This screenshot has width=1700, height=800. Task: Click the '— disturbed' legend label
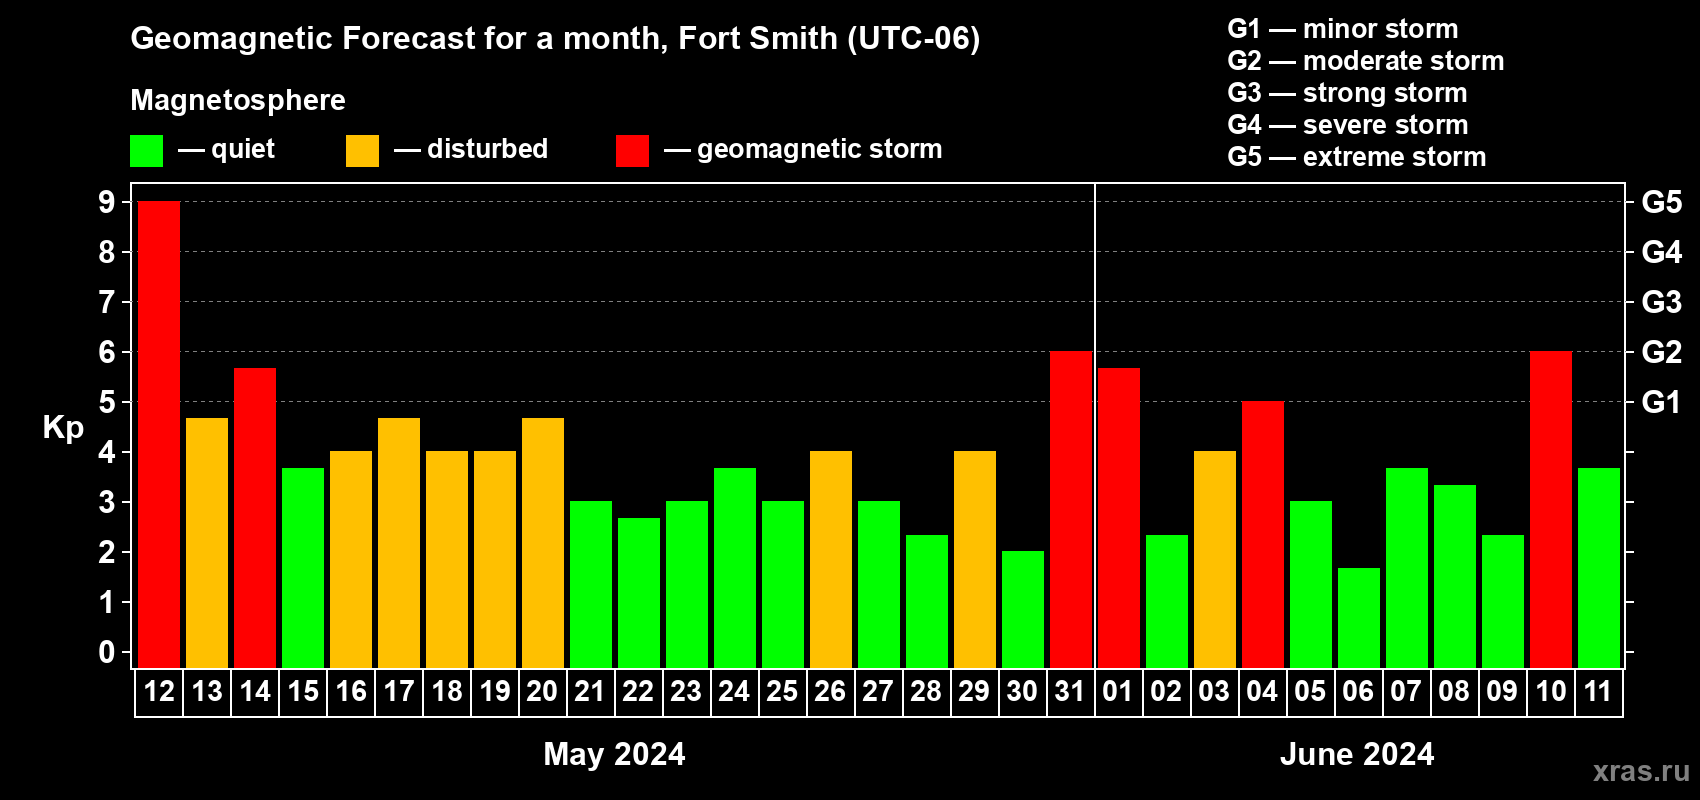click(471, 149)
